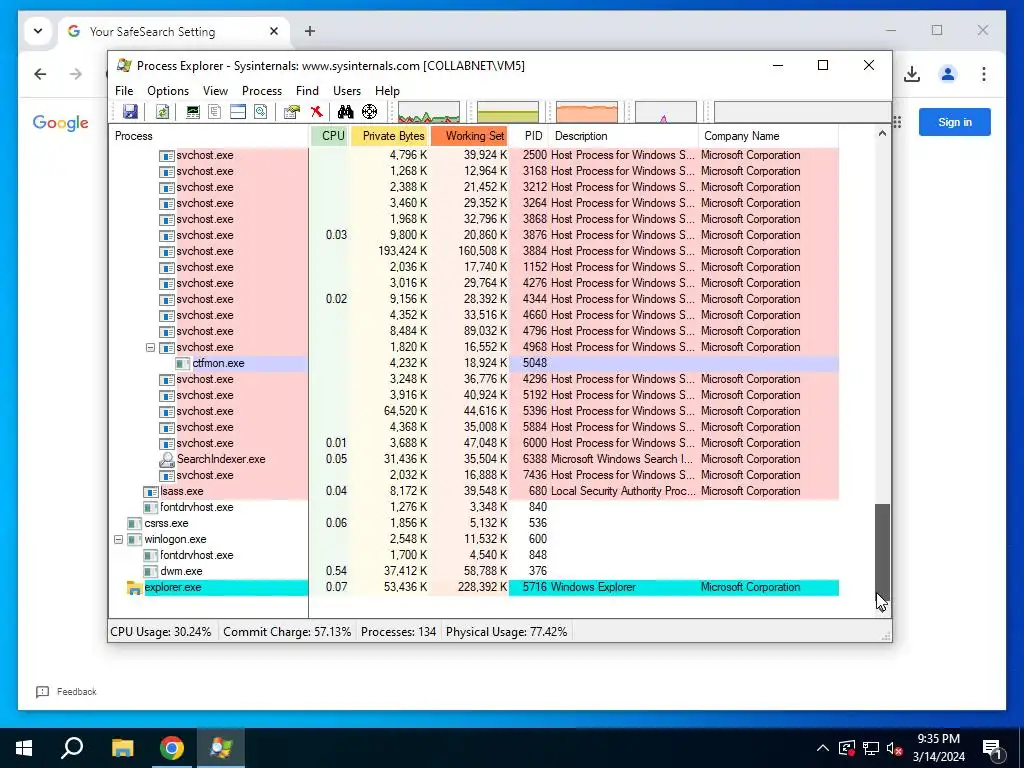Click Chrome's download icon
The image size is (1024, 768).
point(912,74)
